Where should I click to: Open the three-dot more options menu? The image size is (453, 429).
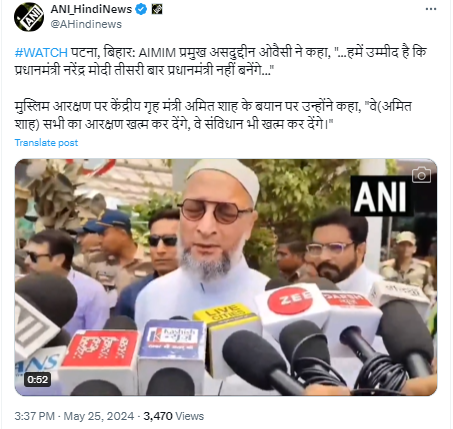coord(431,9)
